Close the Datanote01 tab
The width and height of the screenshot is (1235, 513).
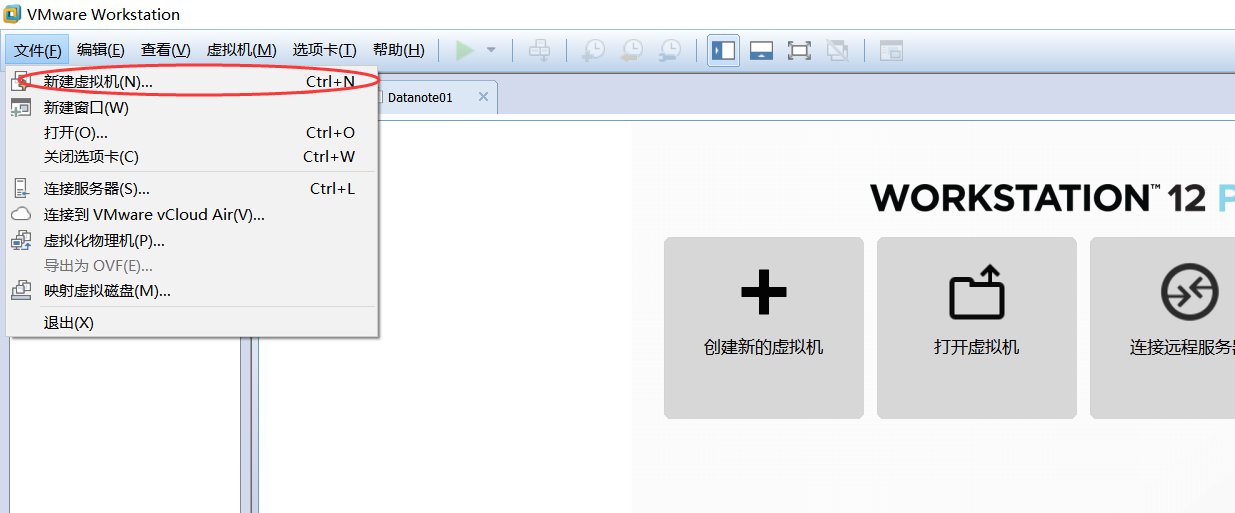[484, 97]
